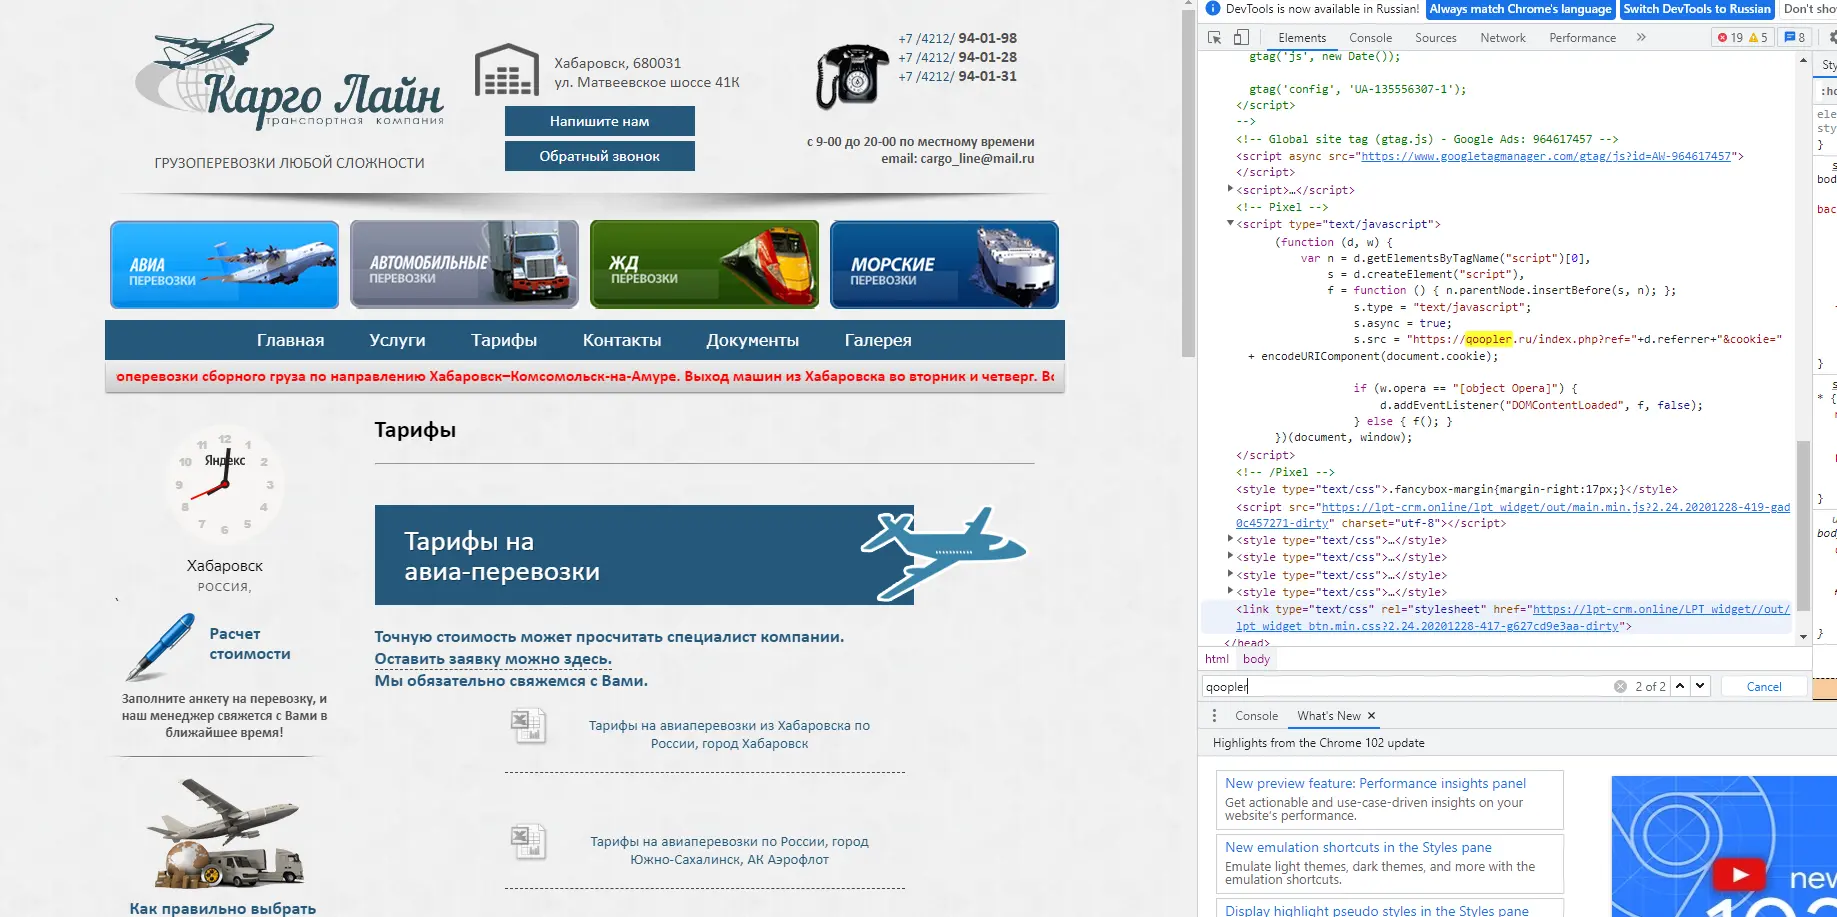The height and width of the screenshot is (917, 1837).
Task: Click Switch DevTools to Russian button
Action: coord(1697,9)
